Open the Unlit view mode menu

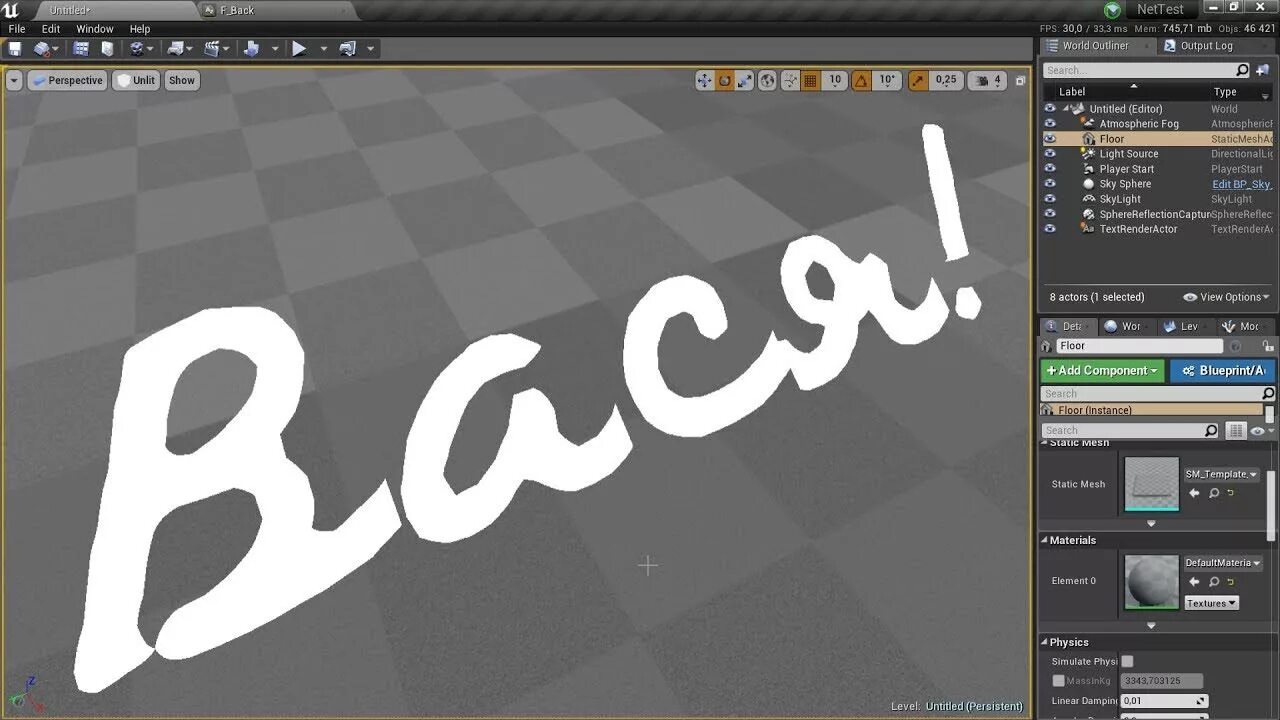[x=135, y=80]
